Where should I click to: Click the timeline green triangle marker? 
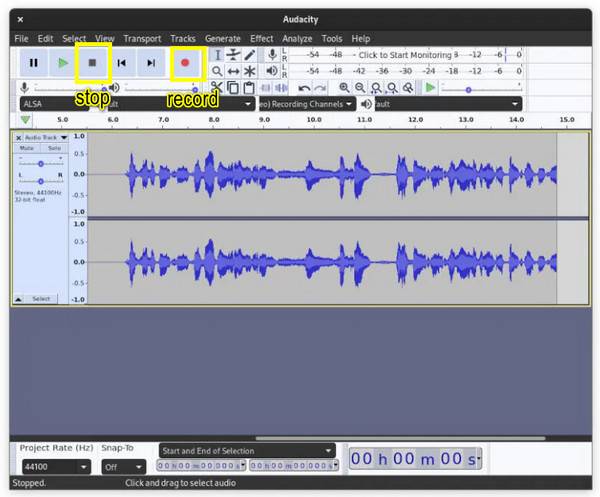click(x=25, y=120)
